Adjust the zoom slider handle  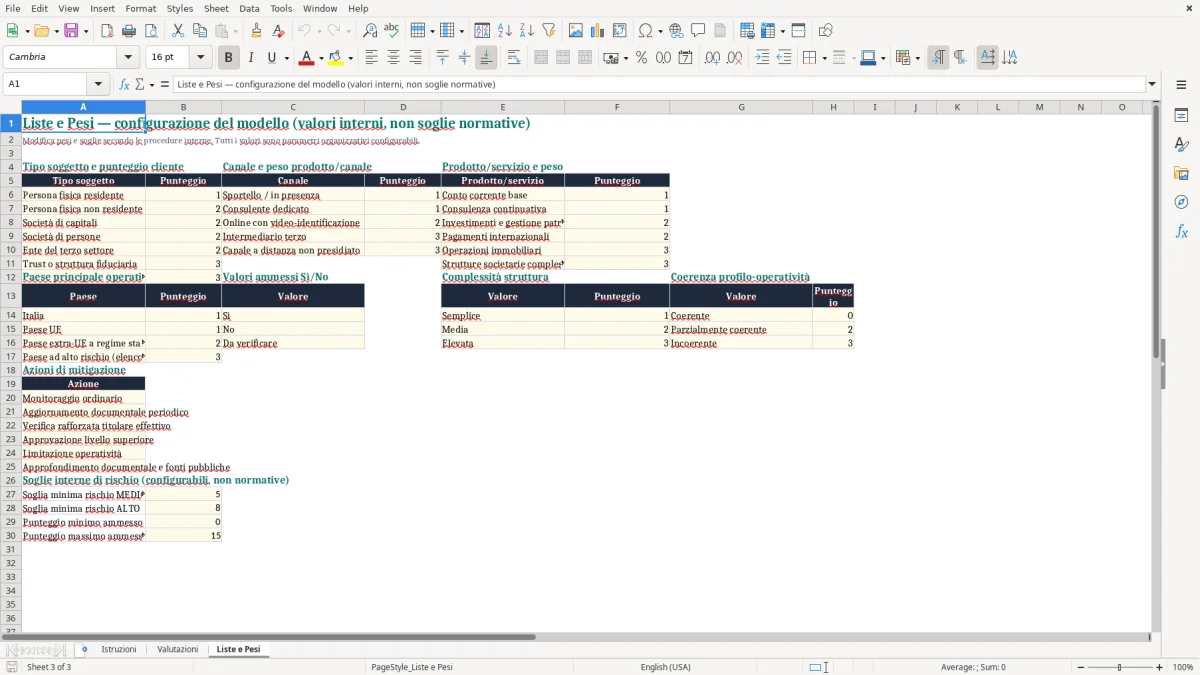[x=1120, y=667]
